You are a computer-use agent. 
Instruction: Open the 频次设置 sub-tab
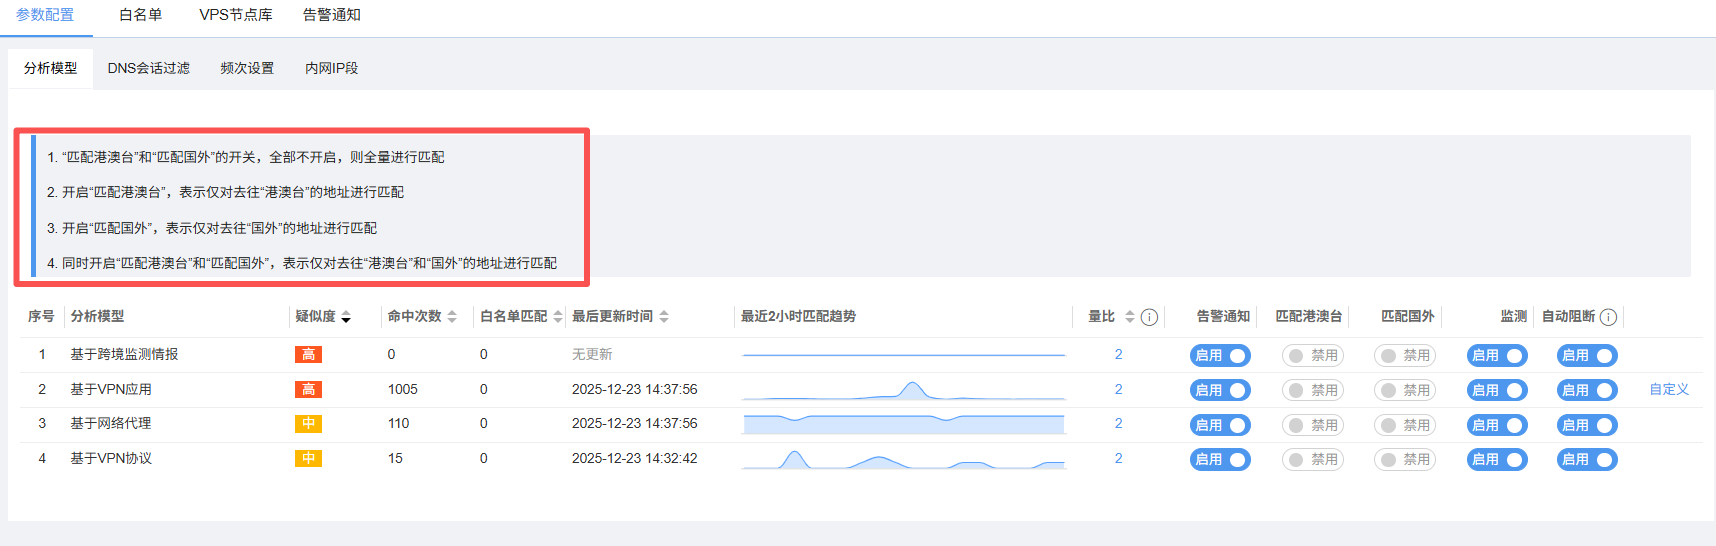(x=247, y=68)
